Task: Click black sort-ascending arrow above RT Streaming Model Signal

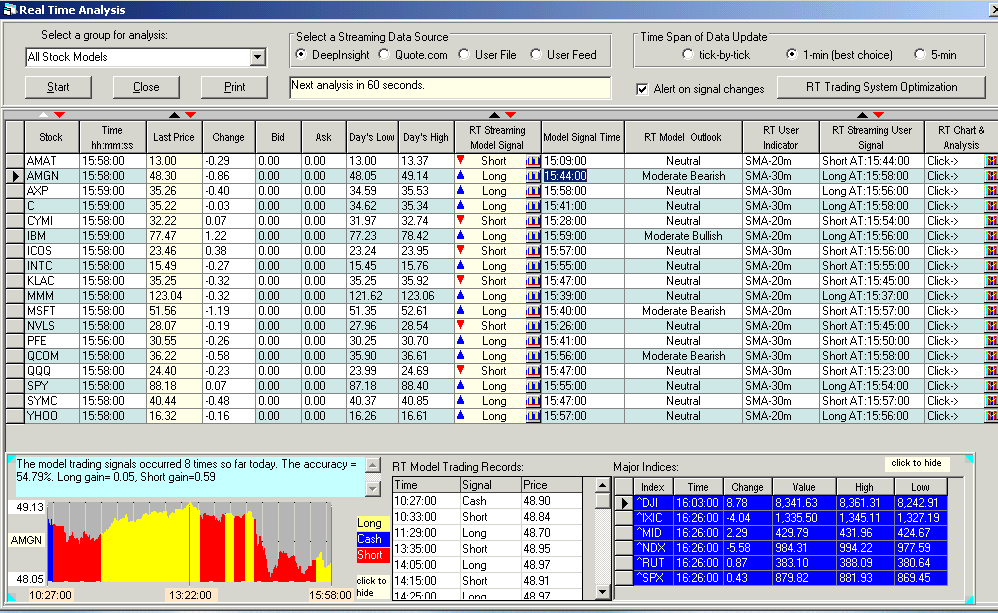Action: pos(495,116)
